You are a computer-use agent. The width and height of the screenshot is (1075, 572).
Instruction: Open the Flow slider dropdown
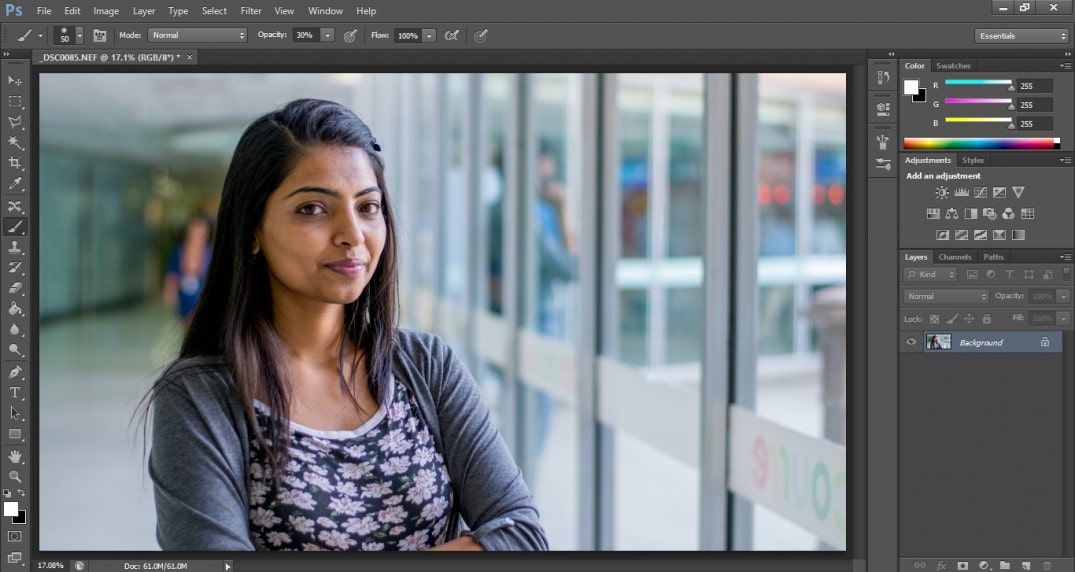(x=429, y=36)
